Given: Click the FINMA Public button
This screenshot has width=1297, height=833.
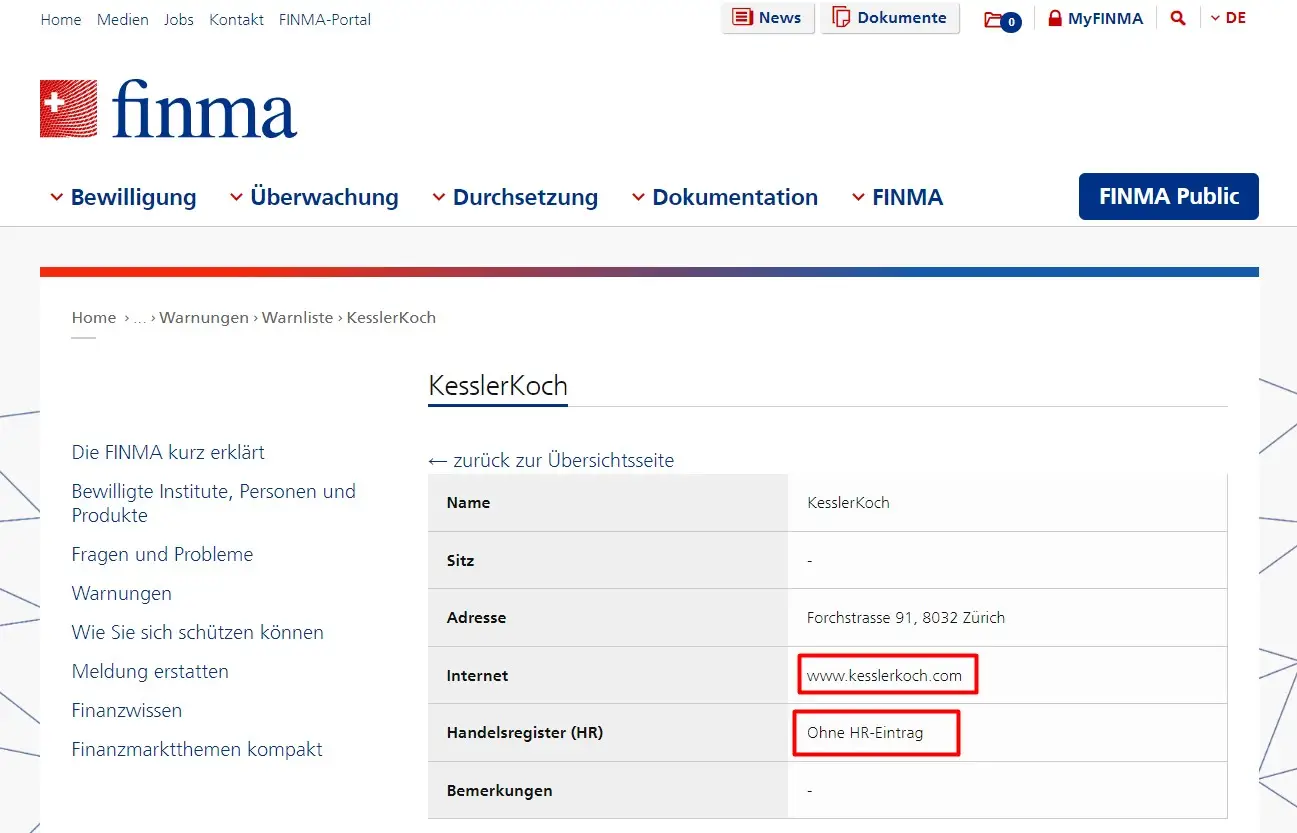Looking at the screenshot, I should (1168, 197).
